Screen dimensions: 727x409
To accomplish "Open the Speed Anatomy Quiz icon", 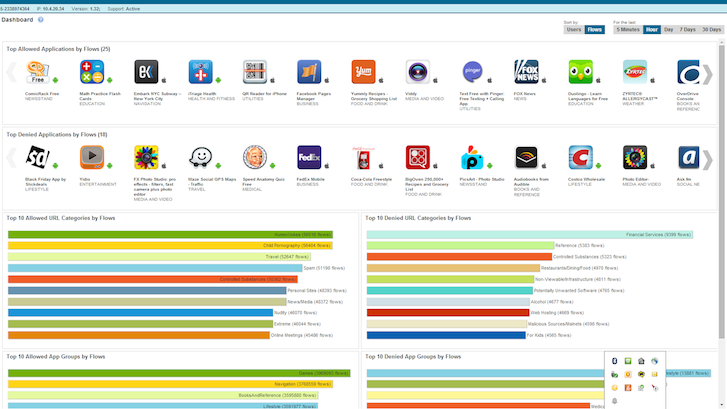I will tap(255, 158).
